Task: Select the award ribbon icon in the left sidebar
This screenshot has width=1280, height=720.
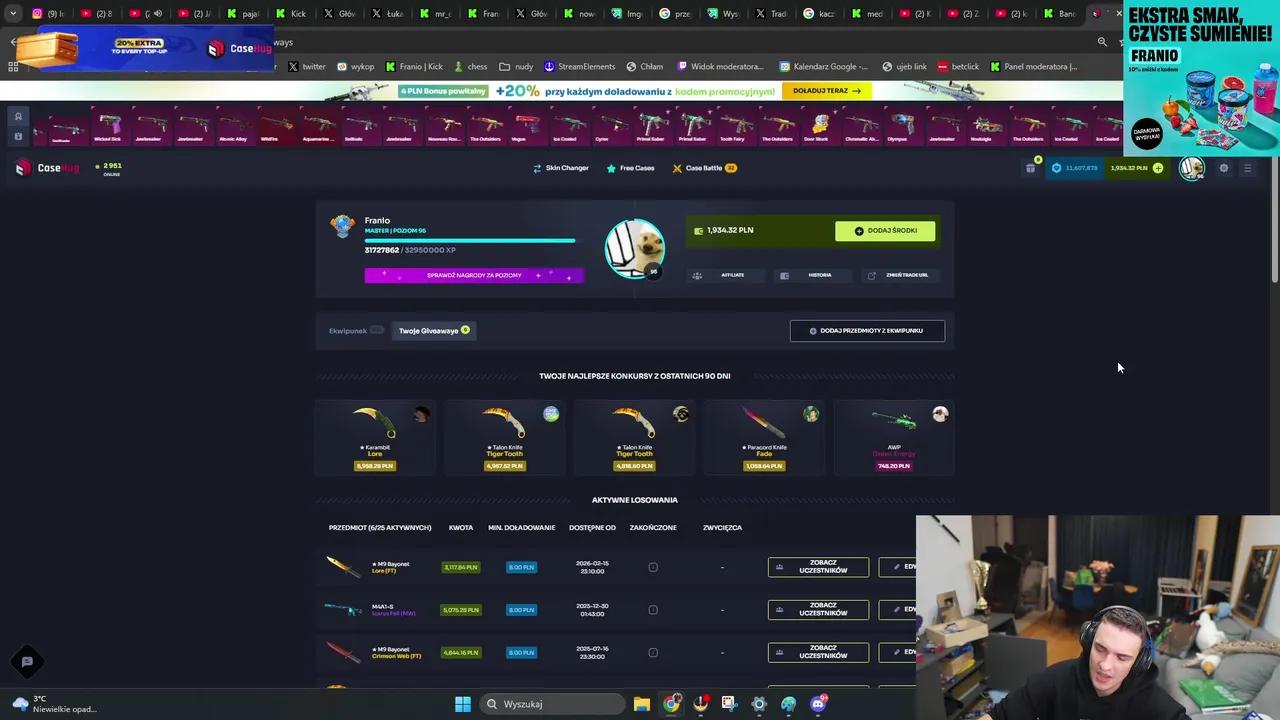Action: (x=18, y=116)
